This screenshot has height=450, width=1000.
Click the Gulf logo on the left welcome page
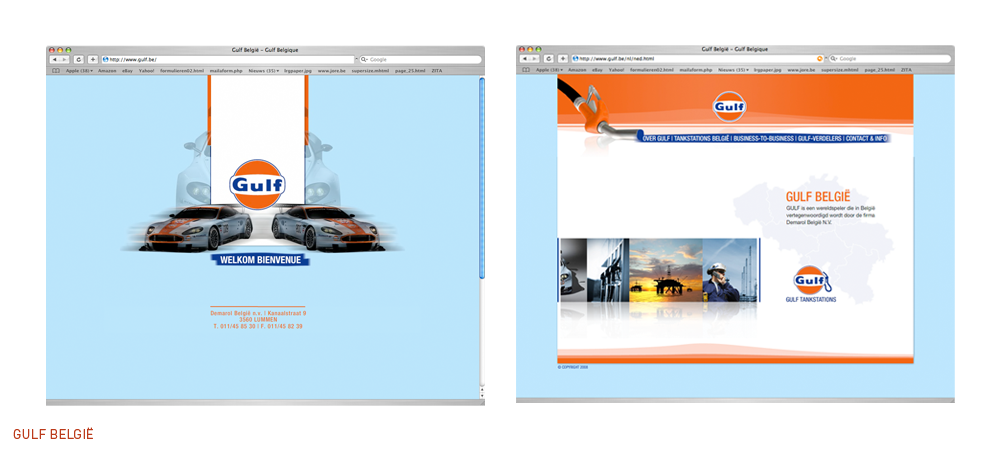click(x=258, y=184)
